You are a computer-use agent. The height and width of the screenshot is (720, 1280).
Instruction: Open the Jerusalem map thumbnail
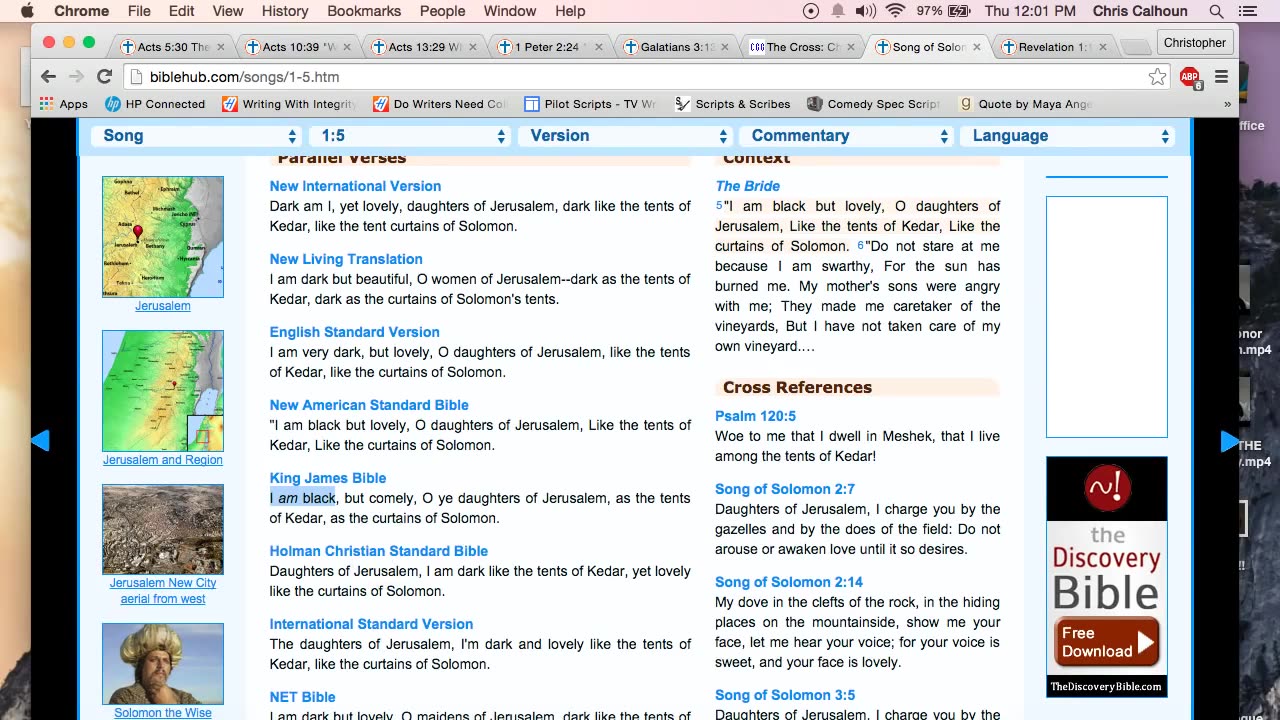(163, 237)
